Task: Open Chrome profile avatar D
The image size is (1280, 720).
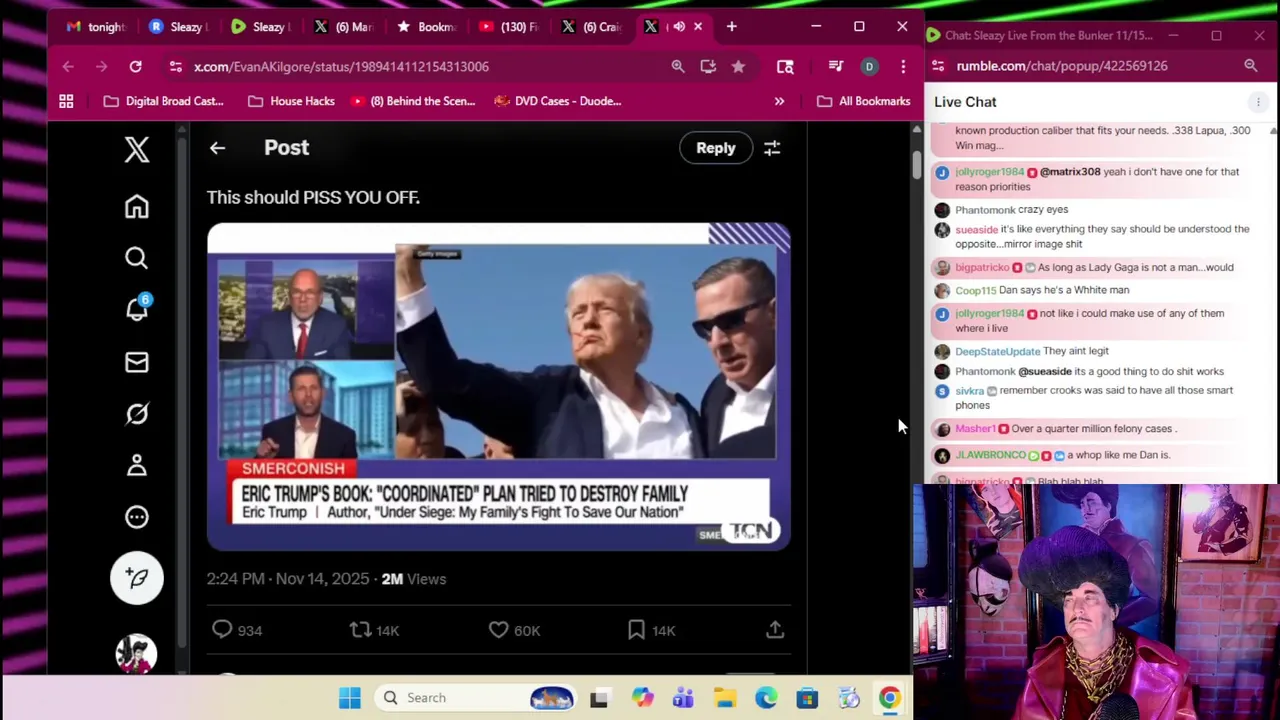Action: click(x=869, y=66)
